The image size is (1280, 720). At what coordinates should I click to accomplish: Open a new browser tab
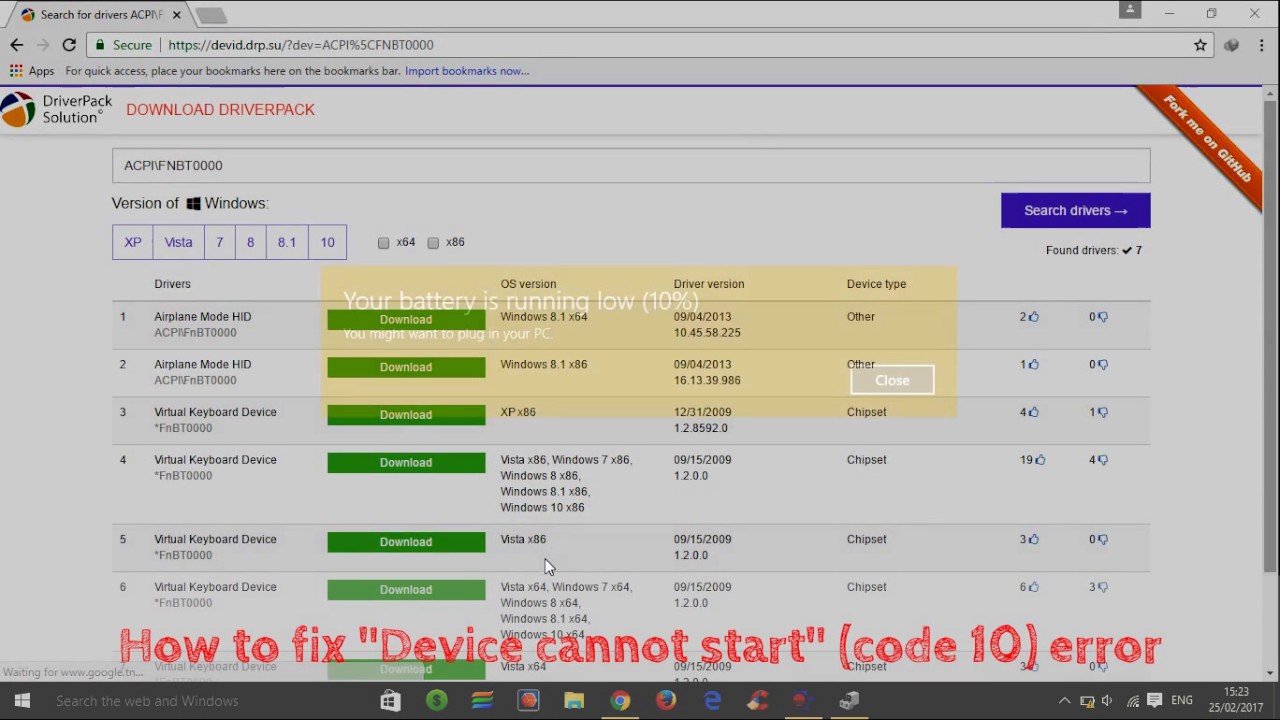tap(211, 15)
